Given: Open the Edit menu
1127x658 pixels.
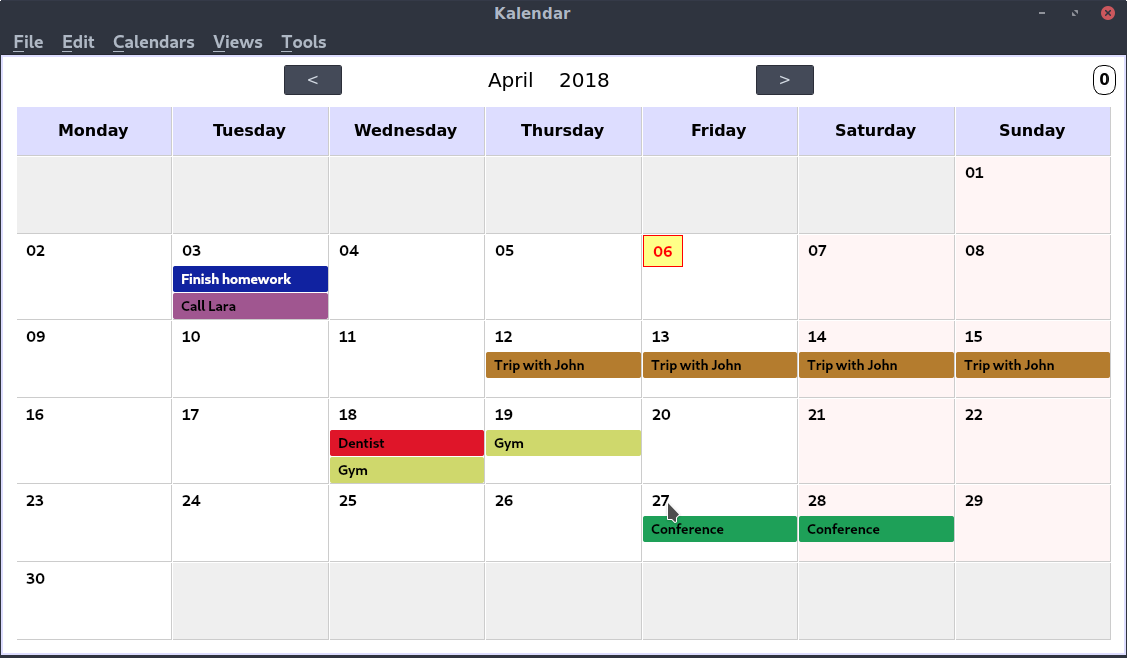Looking at the screenshot, I should (78, 42).
